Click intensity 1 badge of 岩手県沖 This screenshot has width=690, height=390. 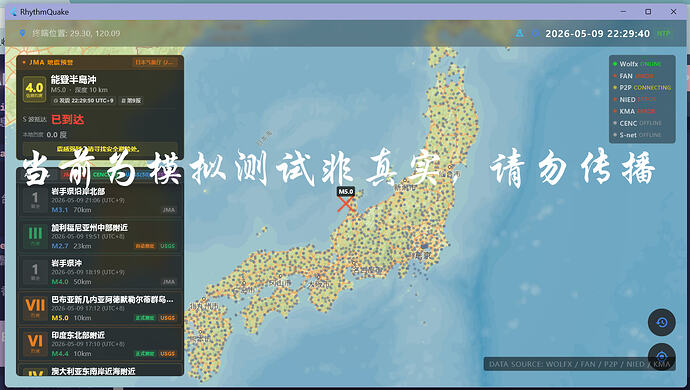click(x=35, y=272)
